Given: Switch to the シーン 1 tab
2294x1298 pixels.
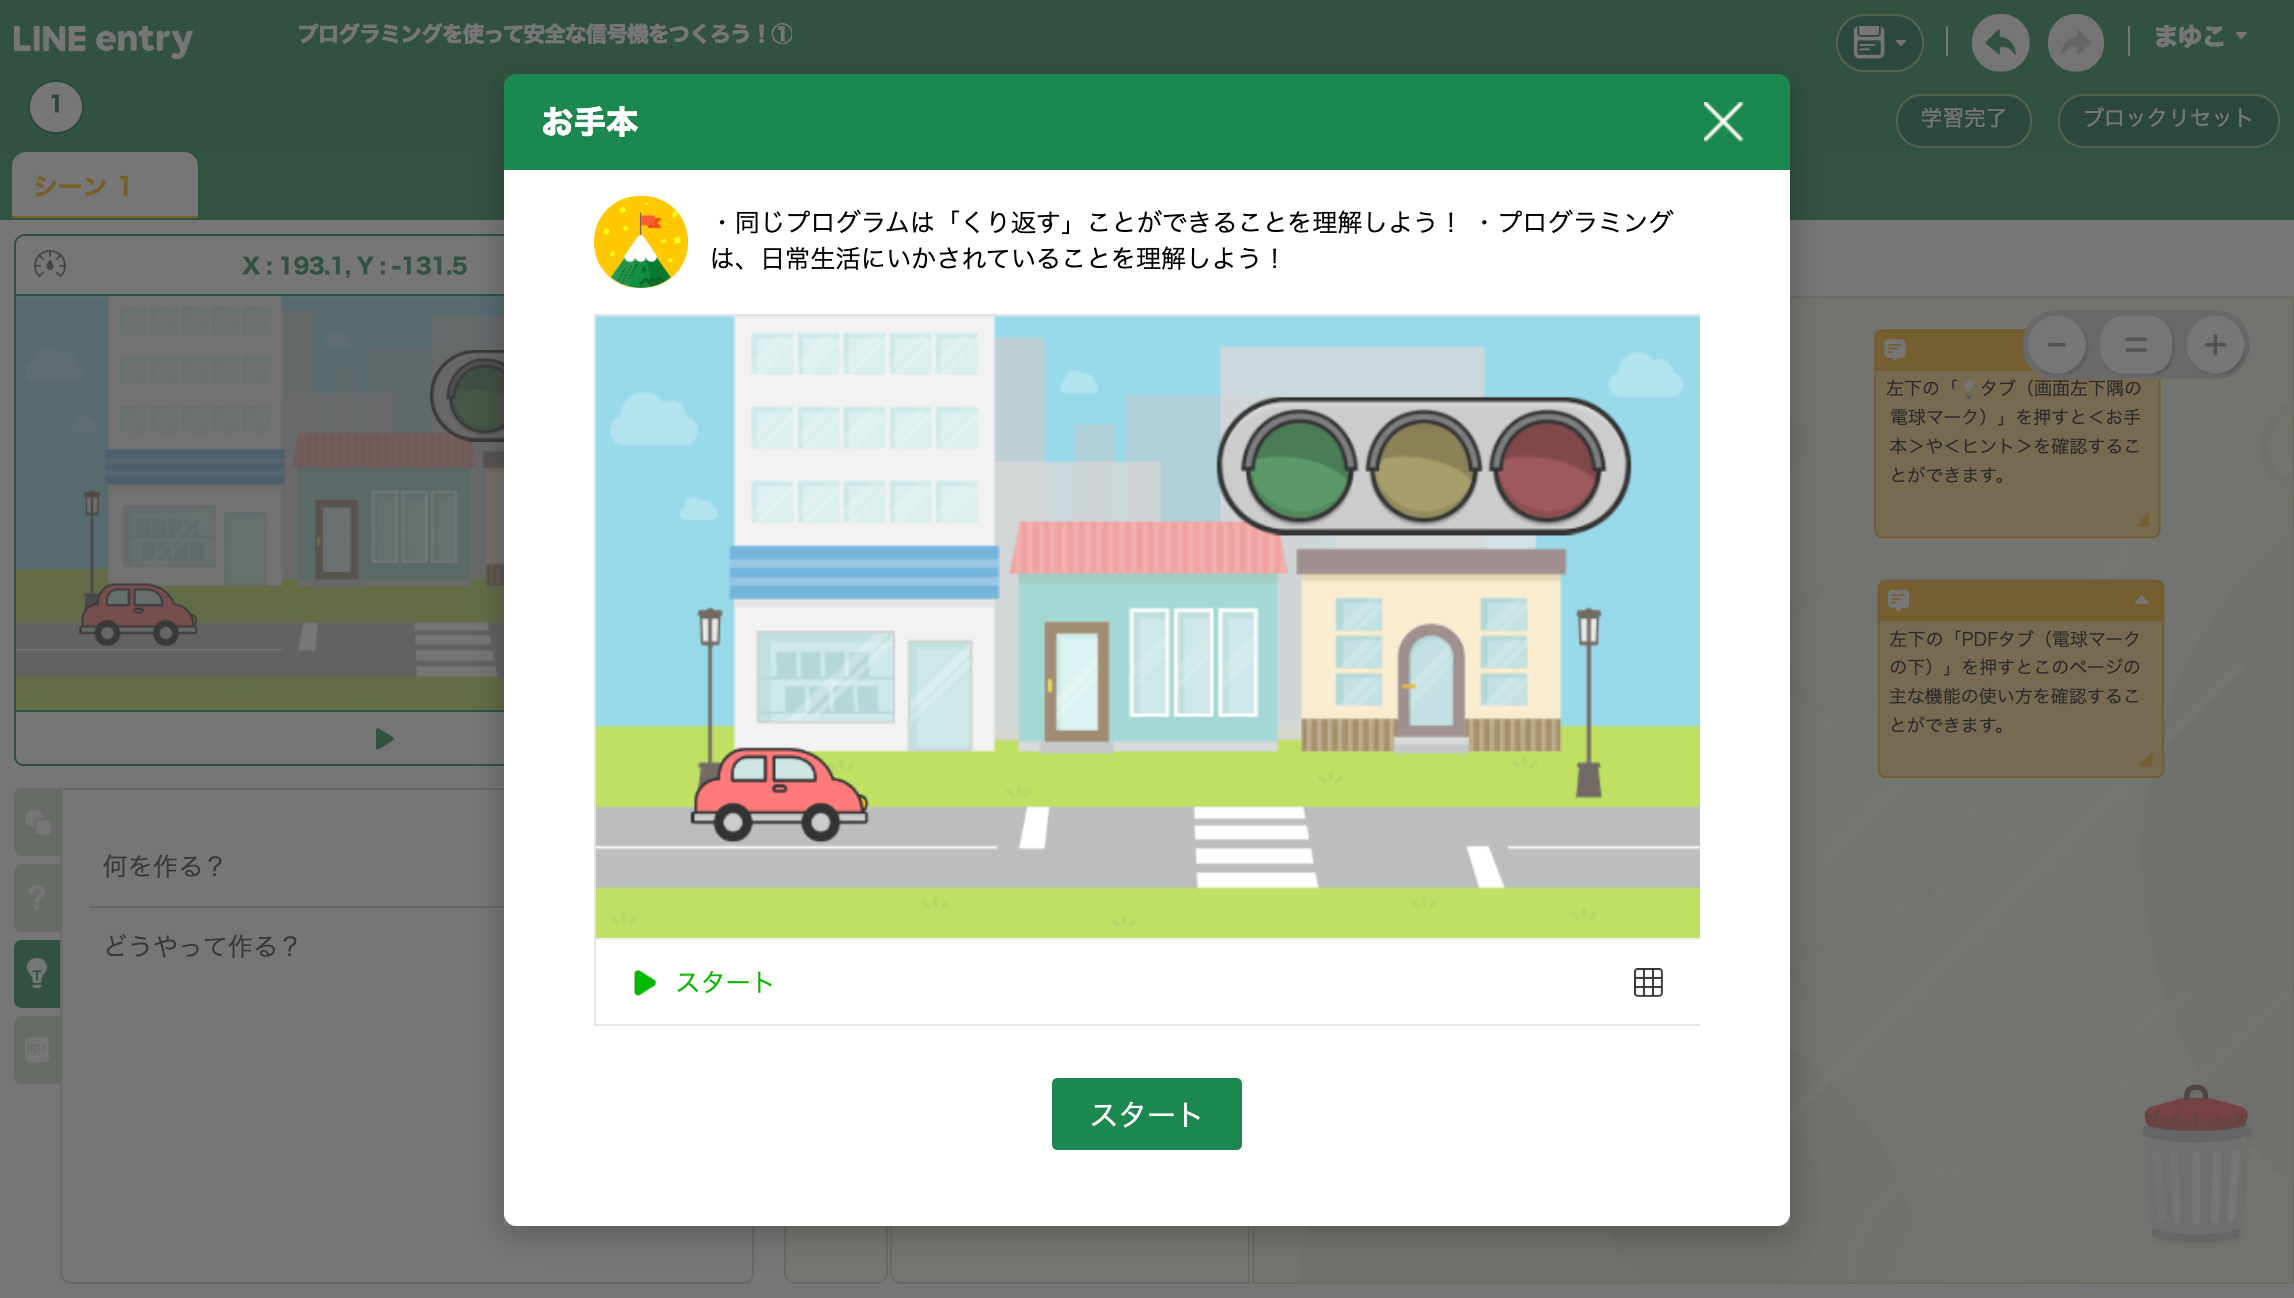Looking at the screenshot, I should (x=104, y=186).
